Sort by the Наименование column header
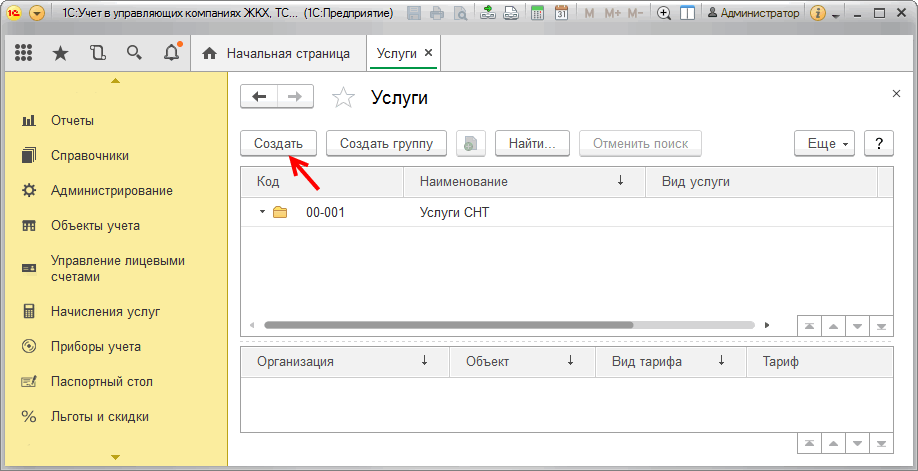Image resolution: width=918 pixels, height=471 pixels. coord(524,182)
